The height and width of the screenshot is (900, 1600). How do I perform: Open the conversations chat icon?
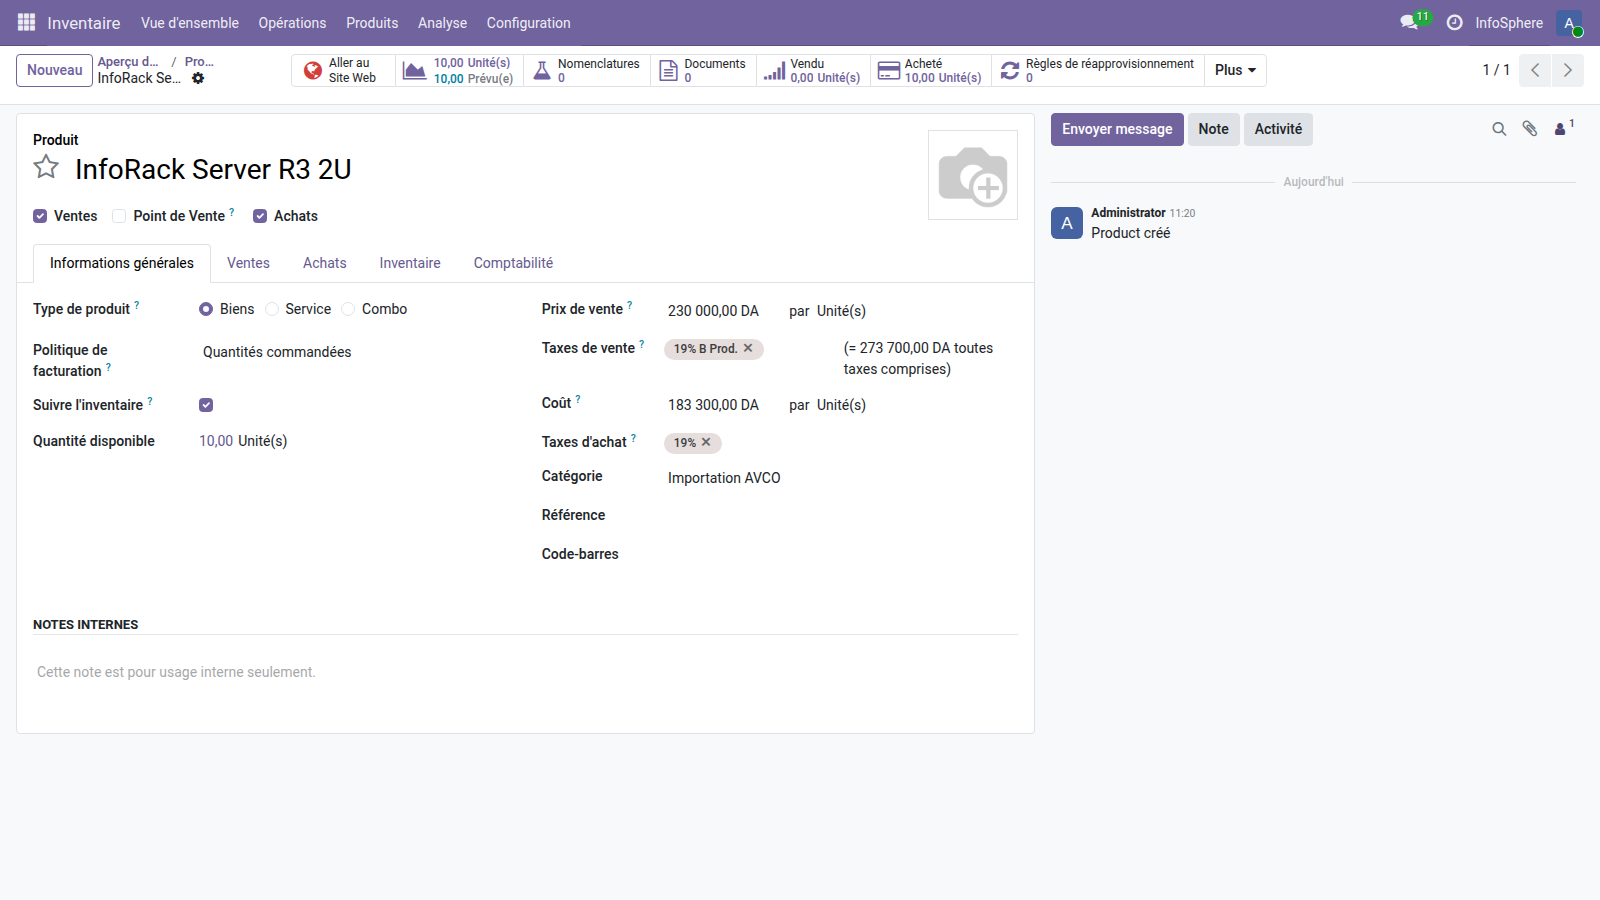coord(1410,22)
